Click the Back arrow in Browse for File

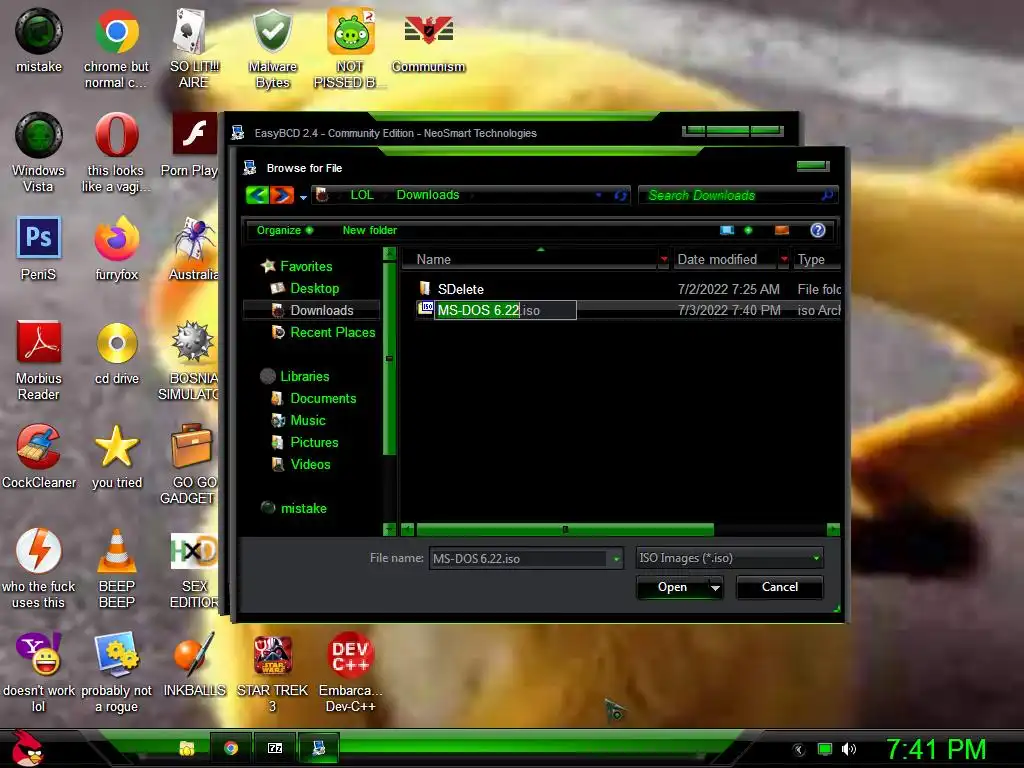point(257,195)
